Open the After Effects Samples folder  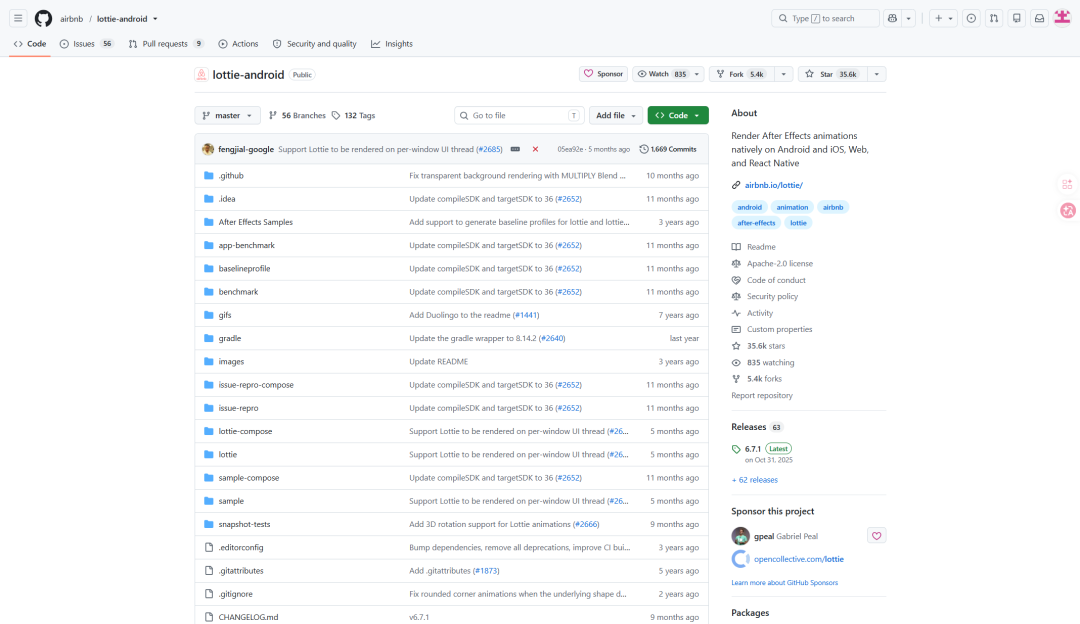(x=256, y=222)
